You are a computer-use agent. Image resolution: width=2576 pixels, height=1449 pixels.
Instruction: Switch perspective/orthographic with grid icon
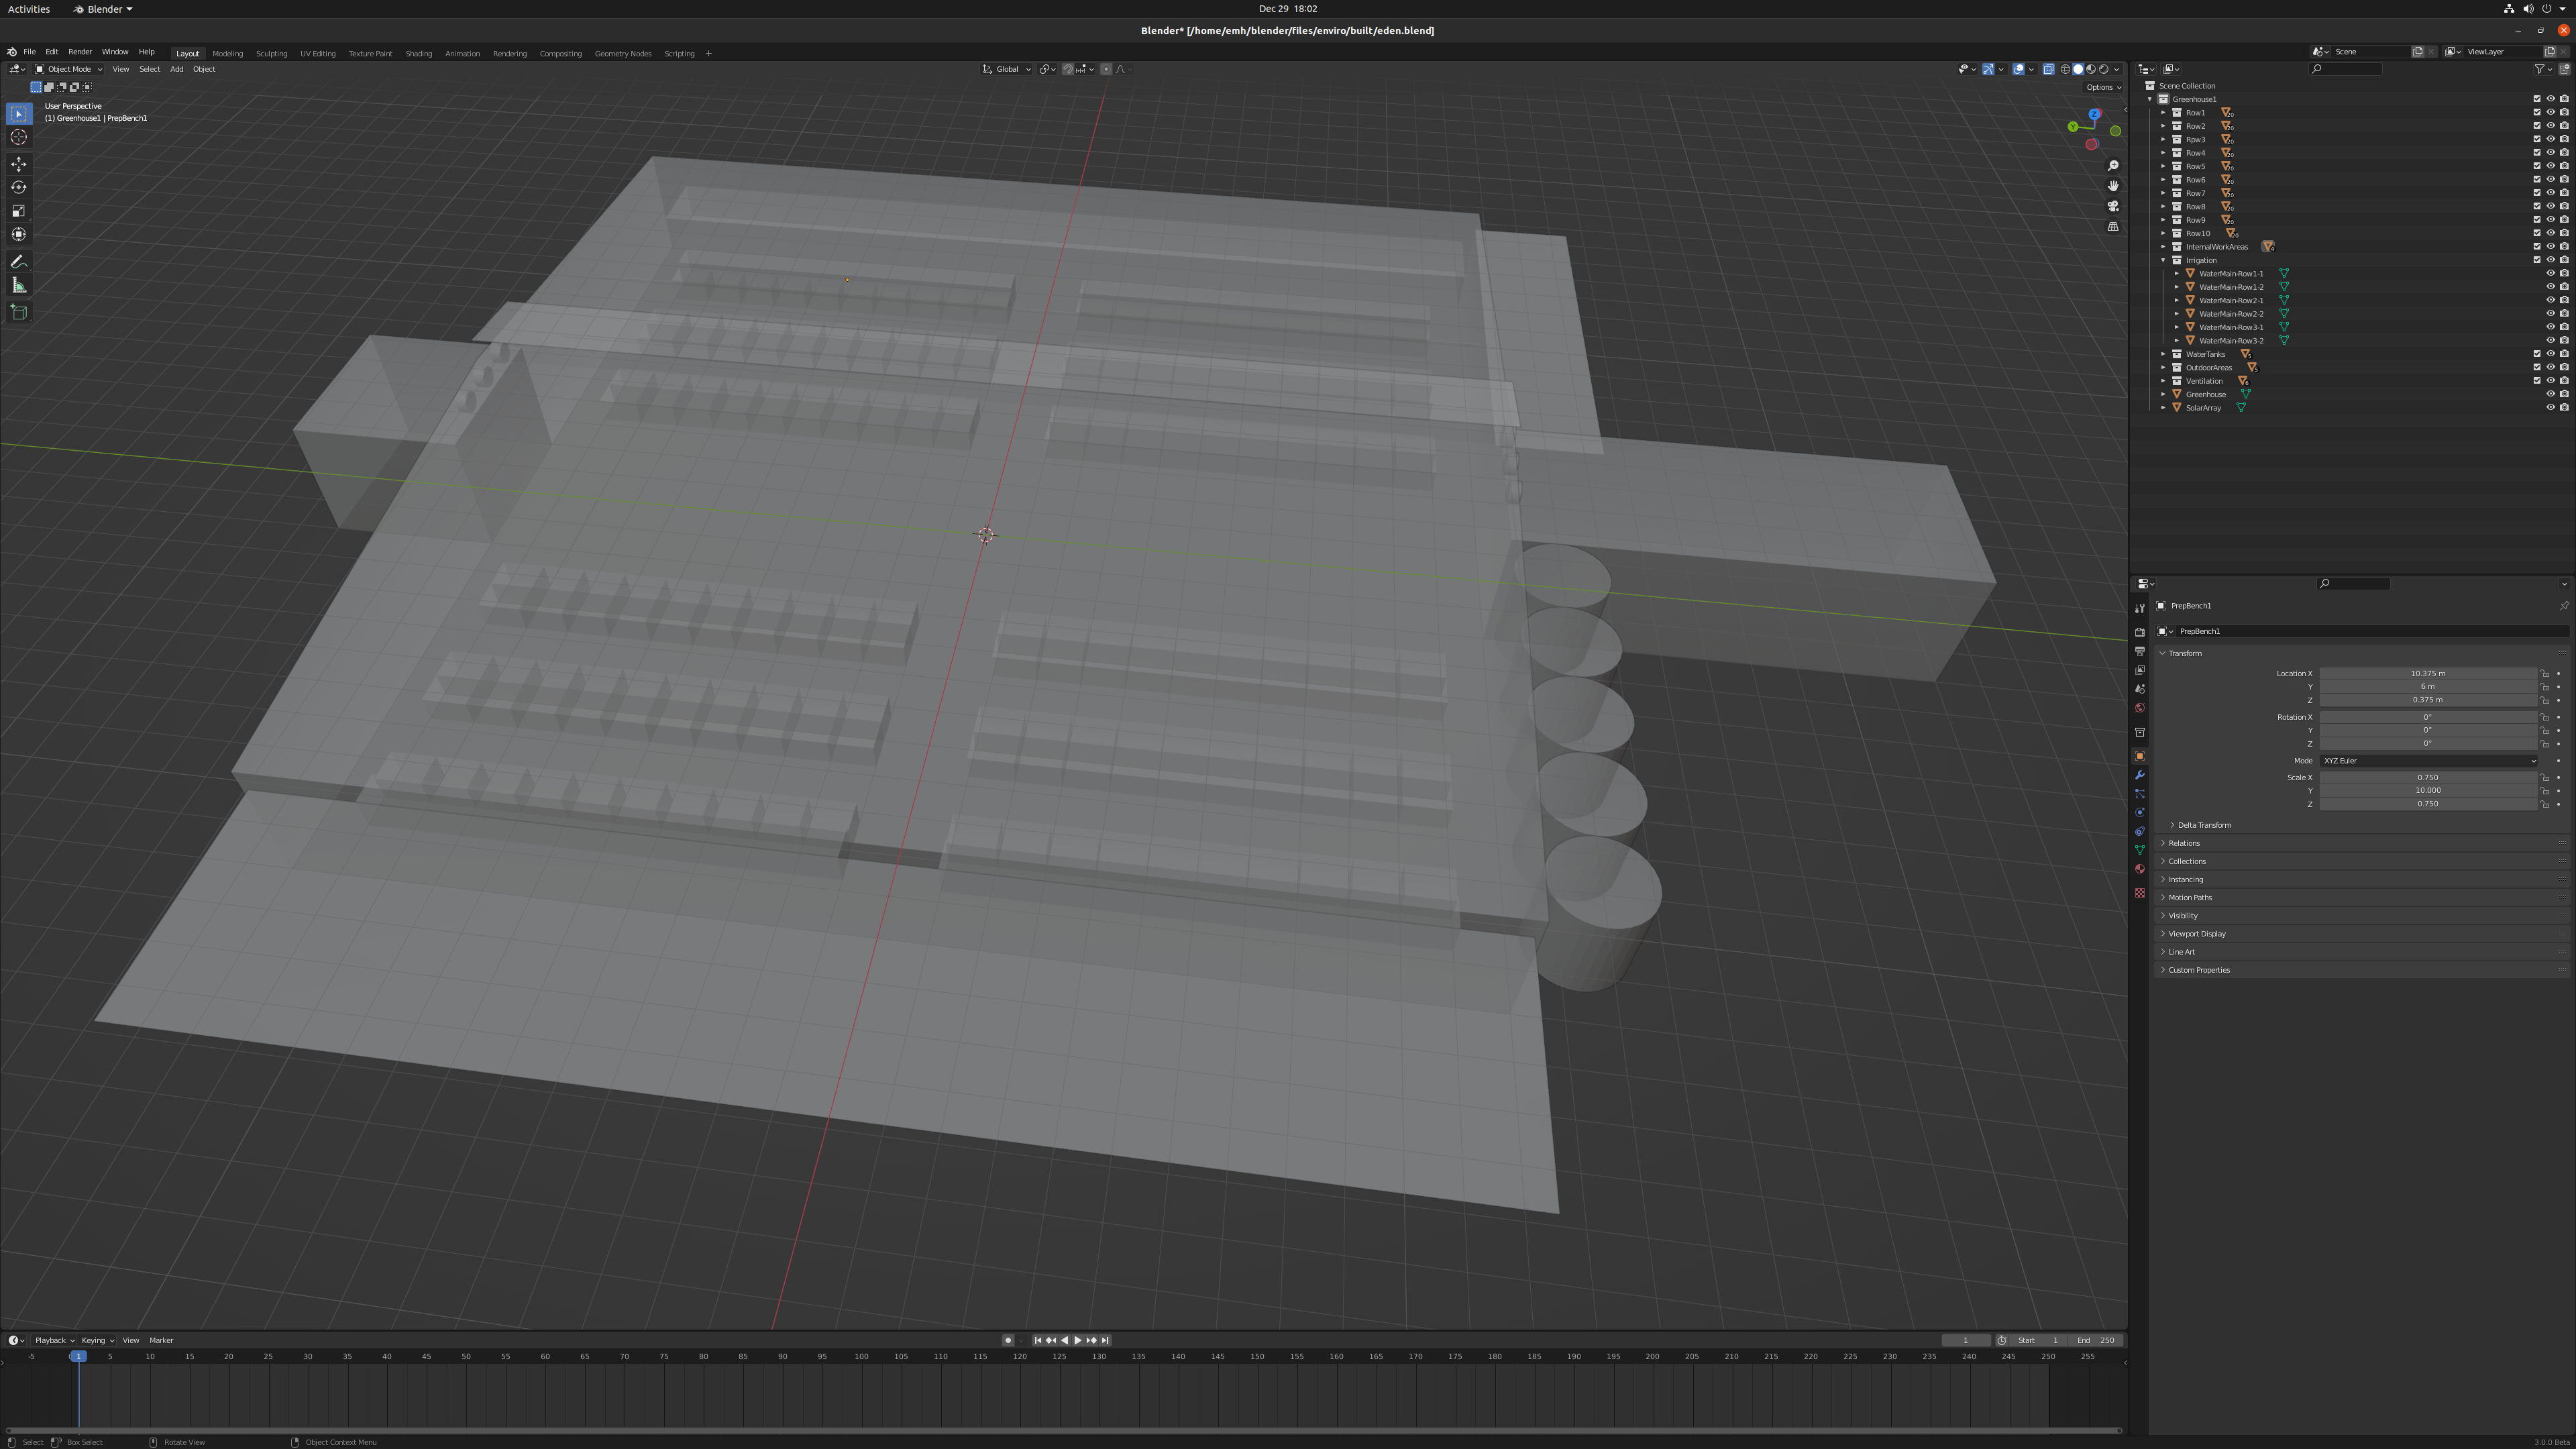tap(2113, 227)
